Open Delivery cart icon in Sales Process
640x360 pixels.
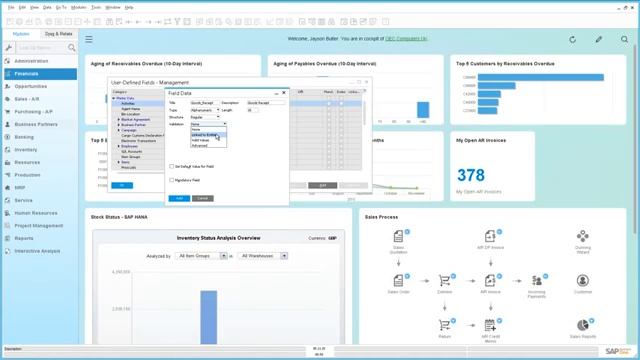pos(444,281)
